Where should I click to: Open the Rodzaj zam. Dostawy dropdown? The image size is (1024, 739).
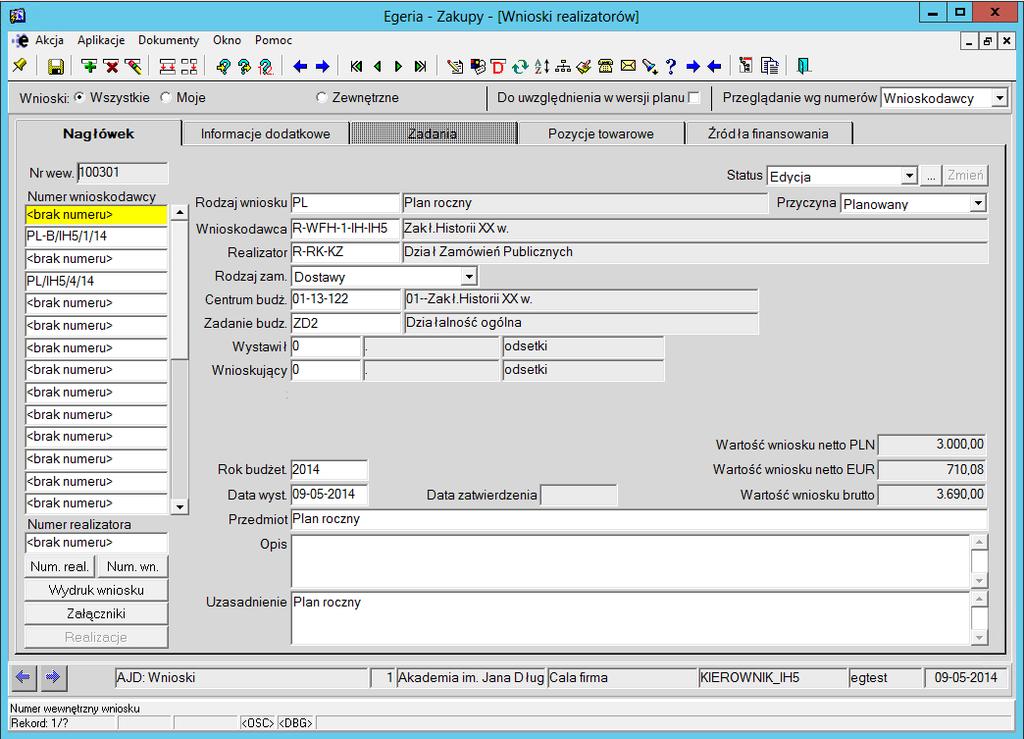point(469,277)
